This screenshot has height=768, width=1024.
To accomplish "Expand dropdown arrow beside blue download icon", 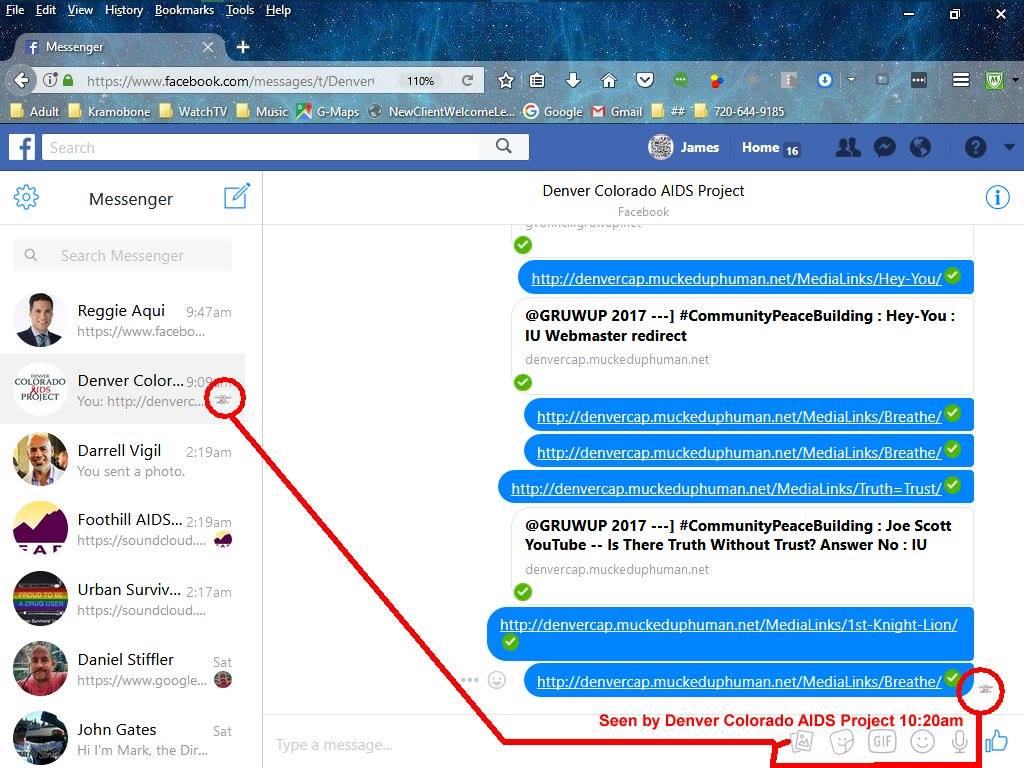I will tap(851, 80).
